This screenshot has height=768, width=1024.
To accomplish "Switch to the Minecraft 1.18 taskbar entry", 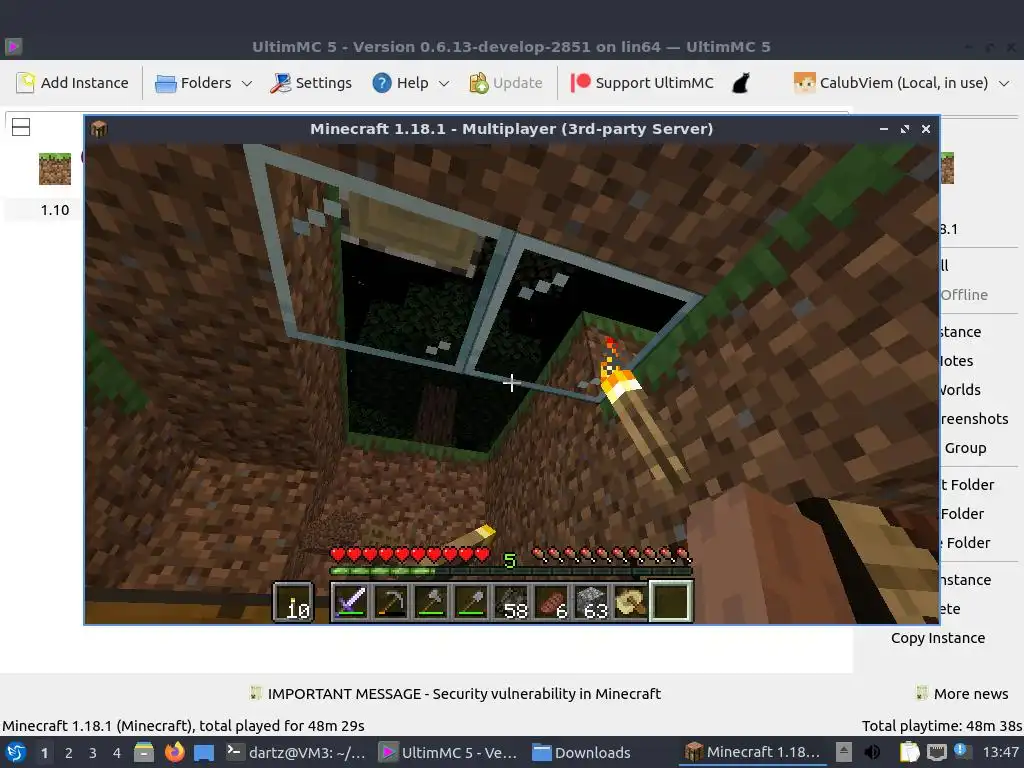I will click(x=752, y=752).
